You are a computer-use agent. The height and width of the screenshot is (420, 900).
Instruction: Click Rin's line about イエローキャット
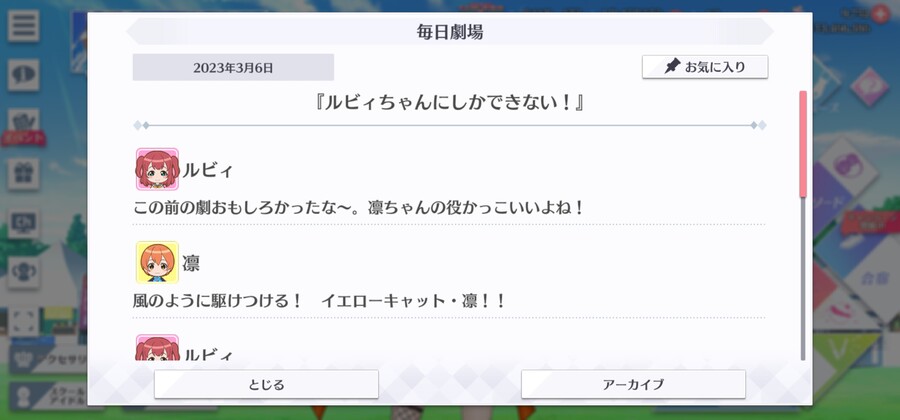(319, 301)
